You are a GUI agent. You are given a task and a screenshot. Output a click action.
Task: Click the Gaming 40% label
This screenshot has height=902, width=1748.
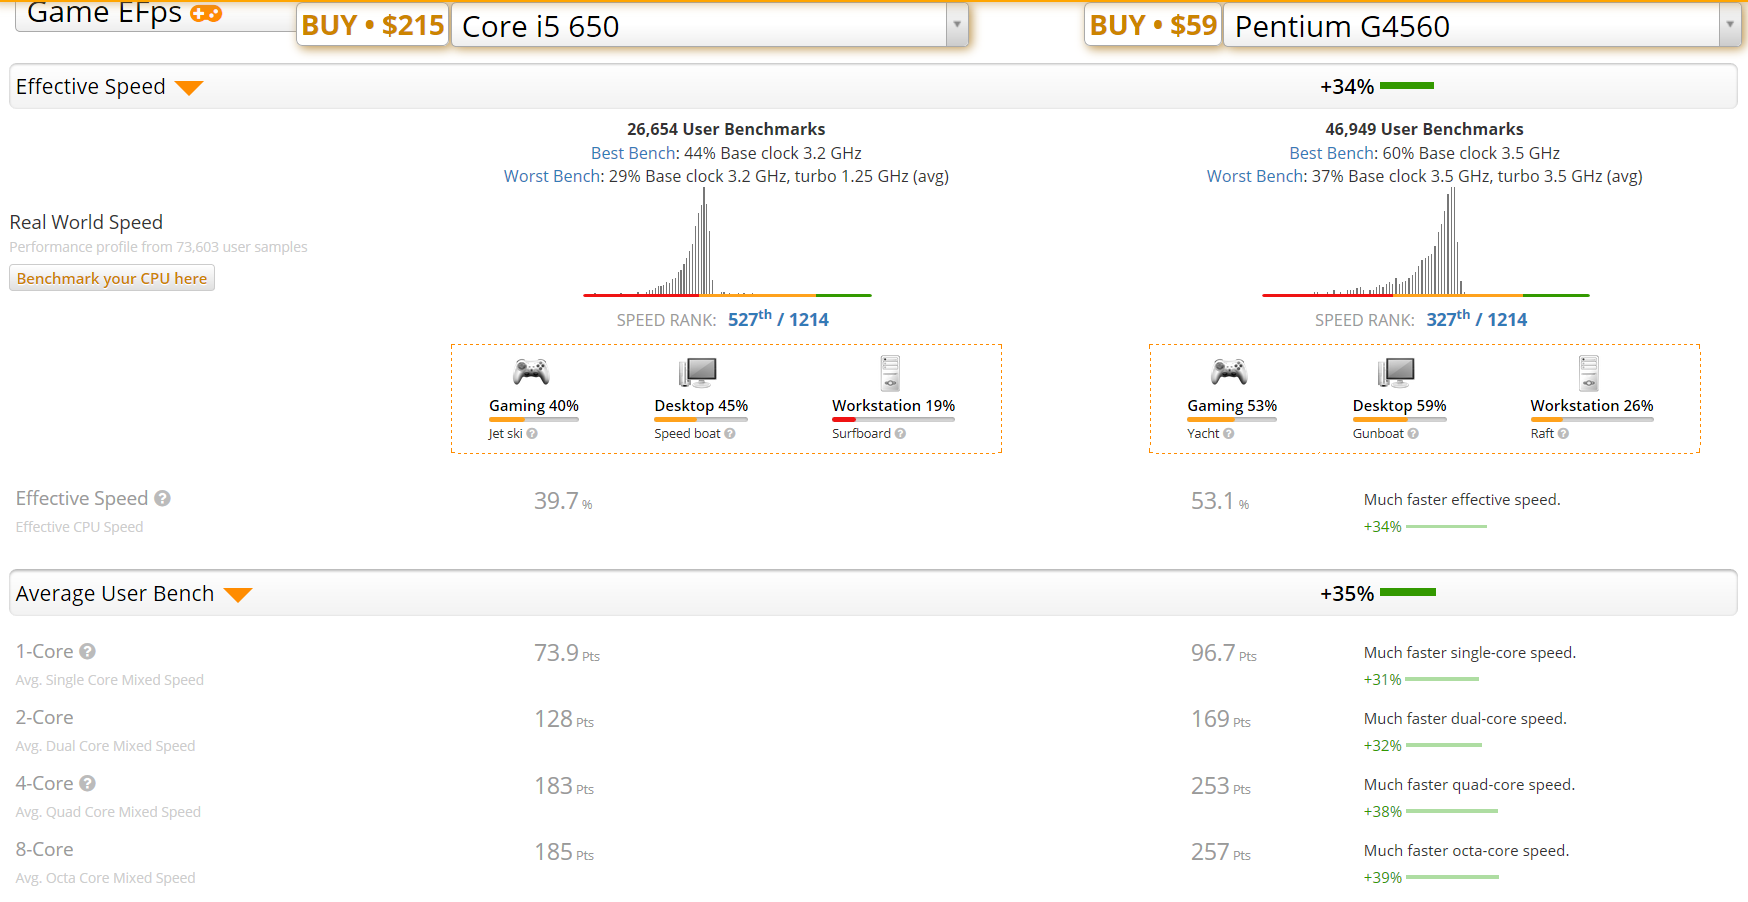pyautogui.click(x=534, y=405)
